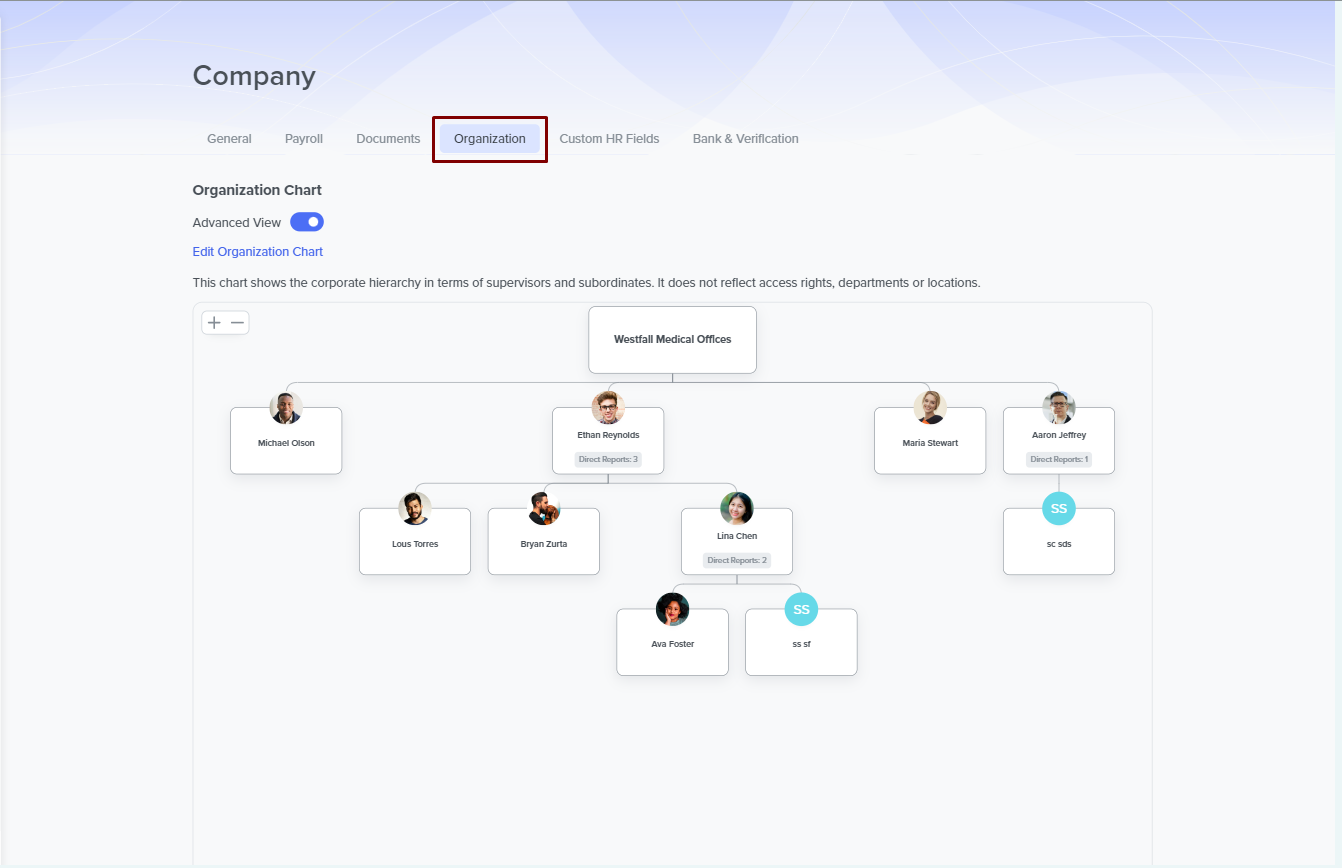This screenshot has height=868, width=1342.
Task: Select the Bryan Zurta card
Action: [x=544, y=546]
